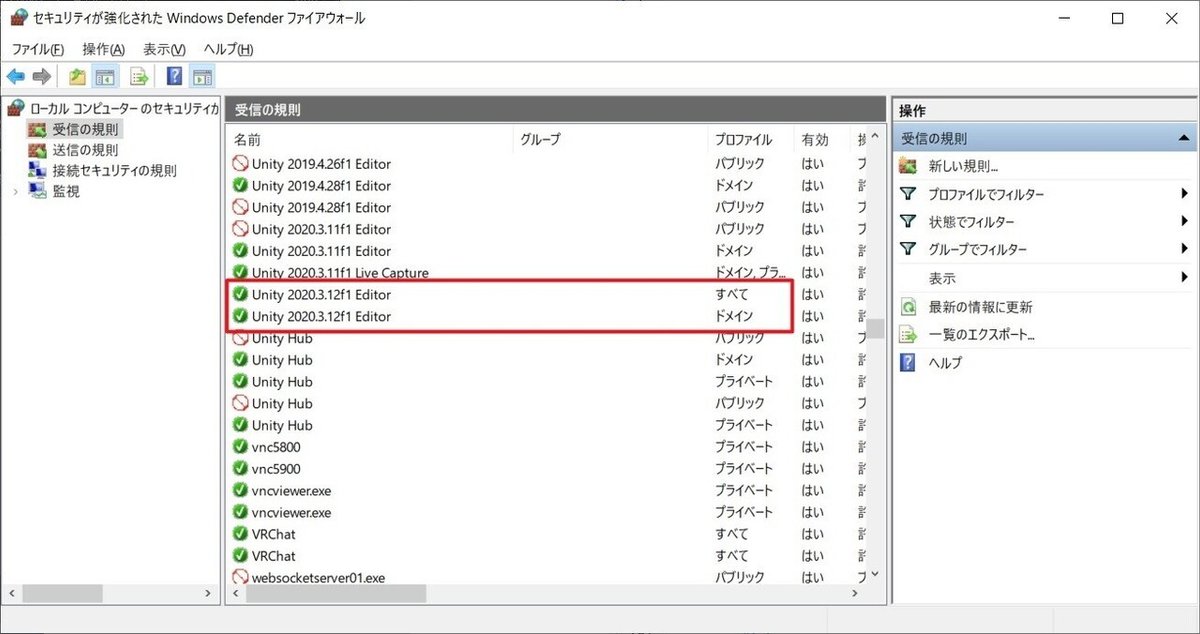
Task: Select the ローカル コンピューター root tree node
Action: (124, 107)
